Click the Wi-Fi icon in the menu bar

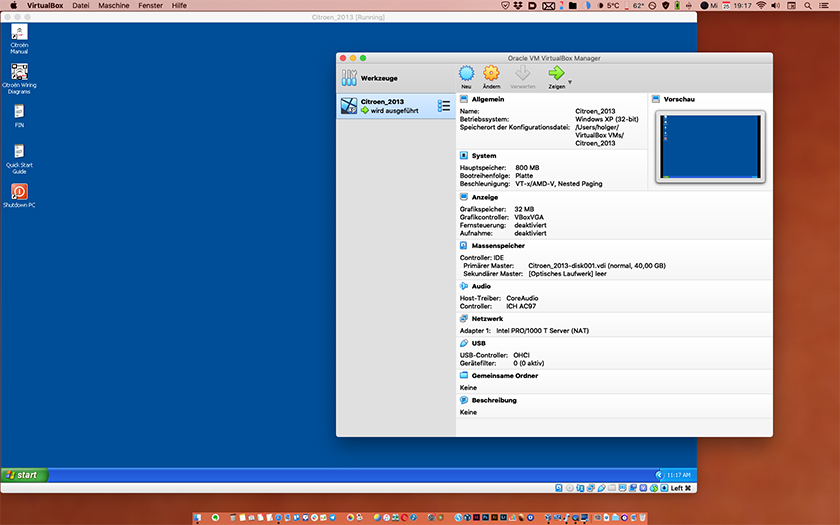click(761, 5)
